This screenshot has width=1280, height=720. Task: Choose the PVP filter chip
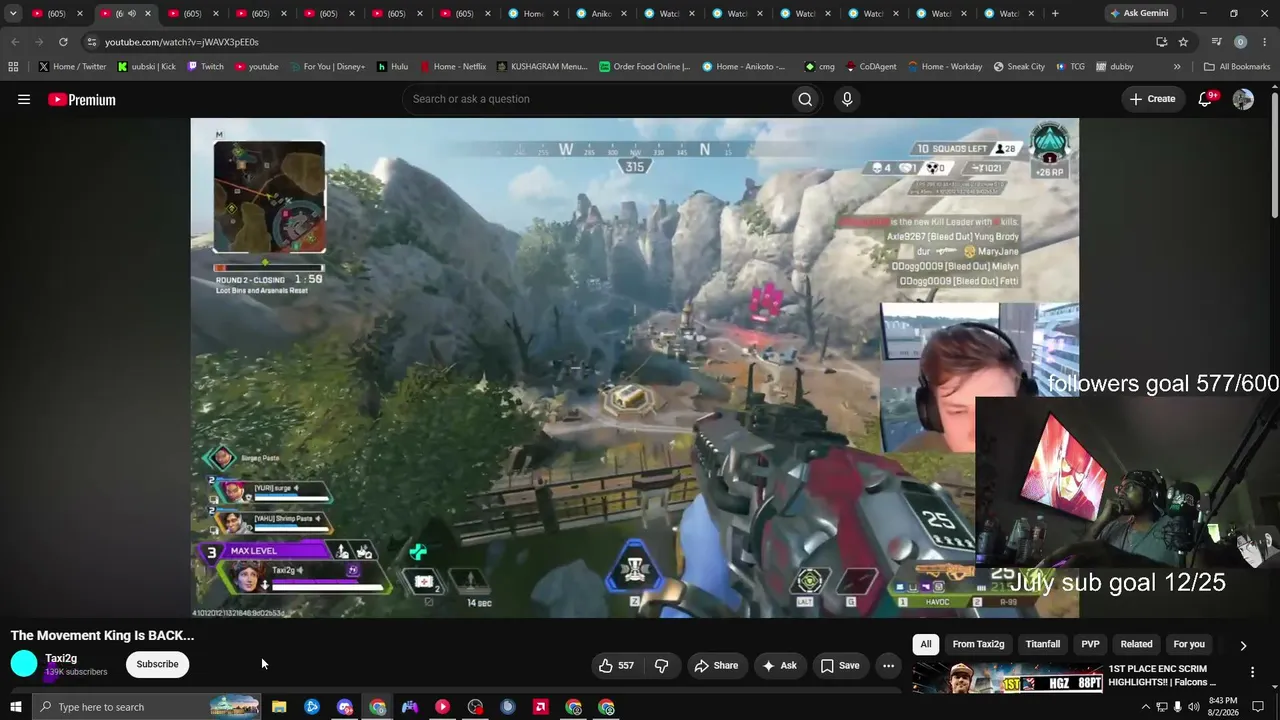1090,645
